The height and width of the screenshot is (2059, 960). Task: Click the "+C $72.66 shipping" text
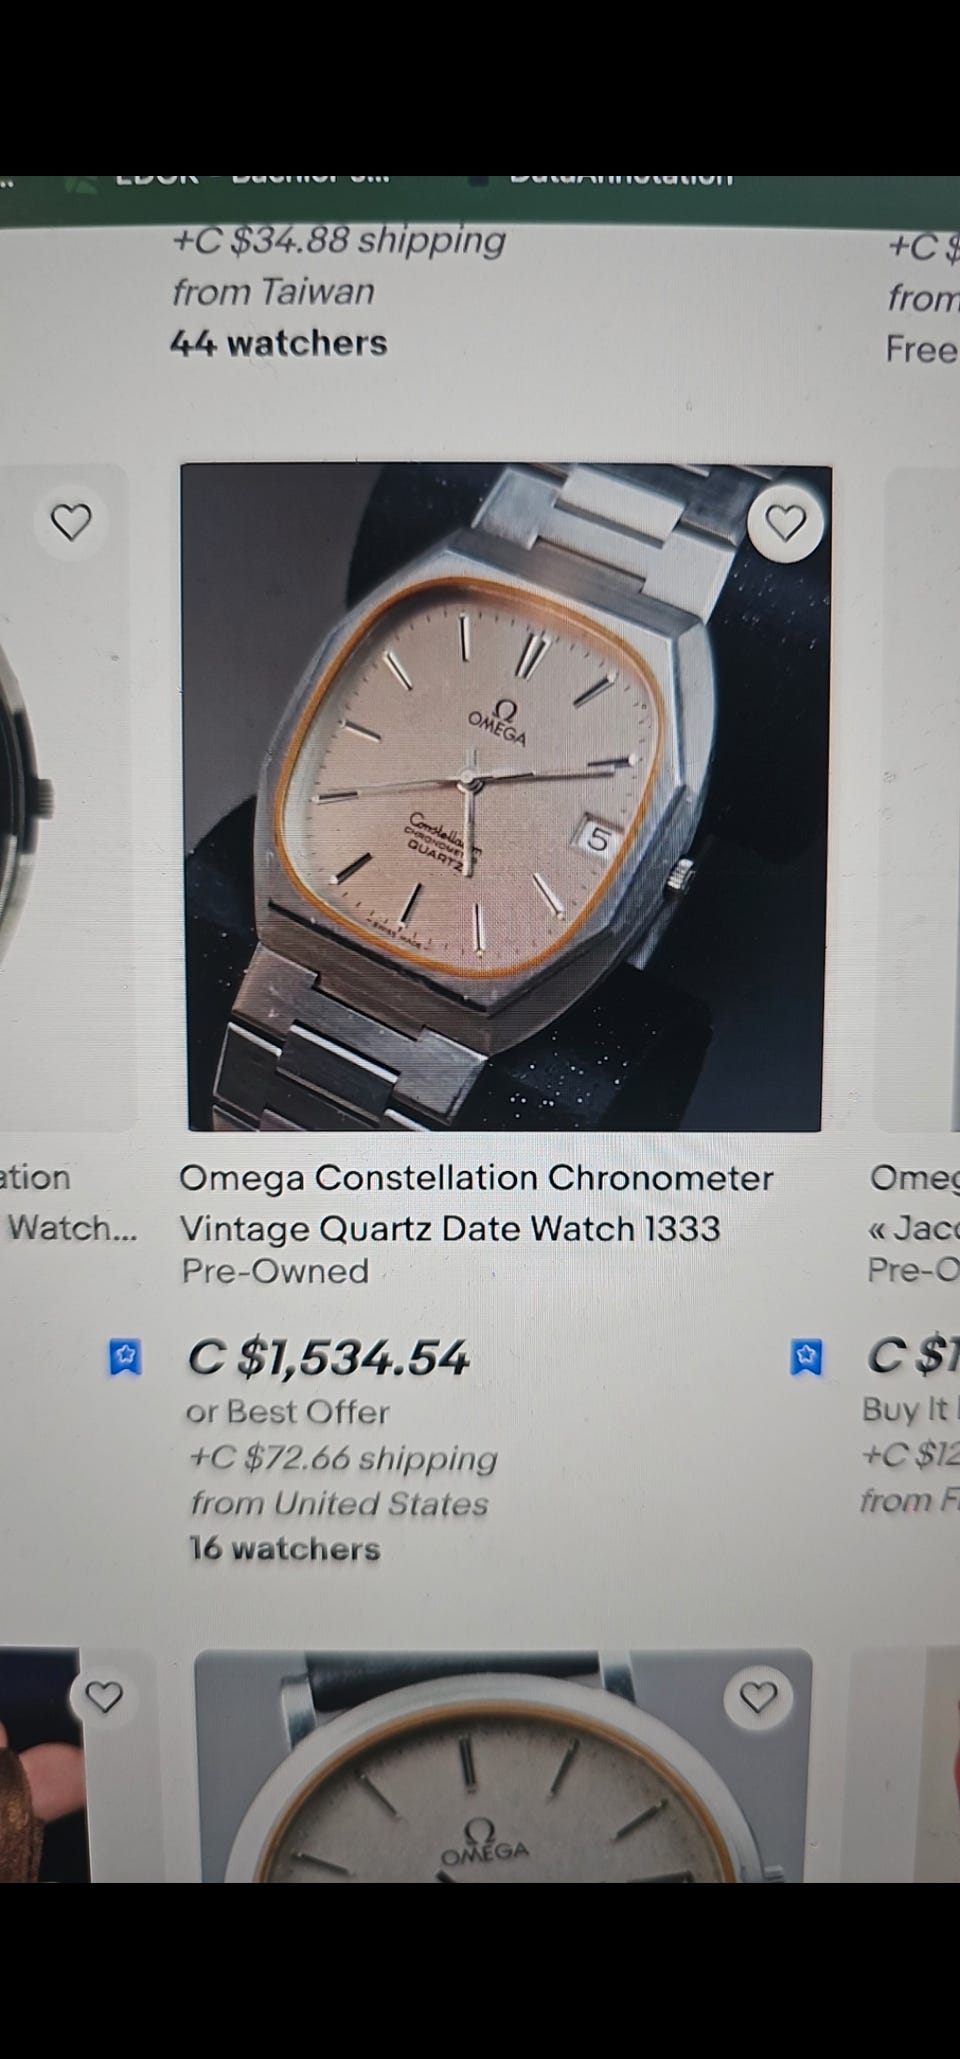[x=343, y=1458]
